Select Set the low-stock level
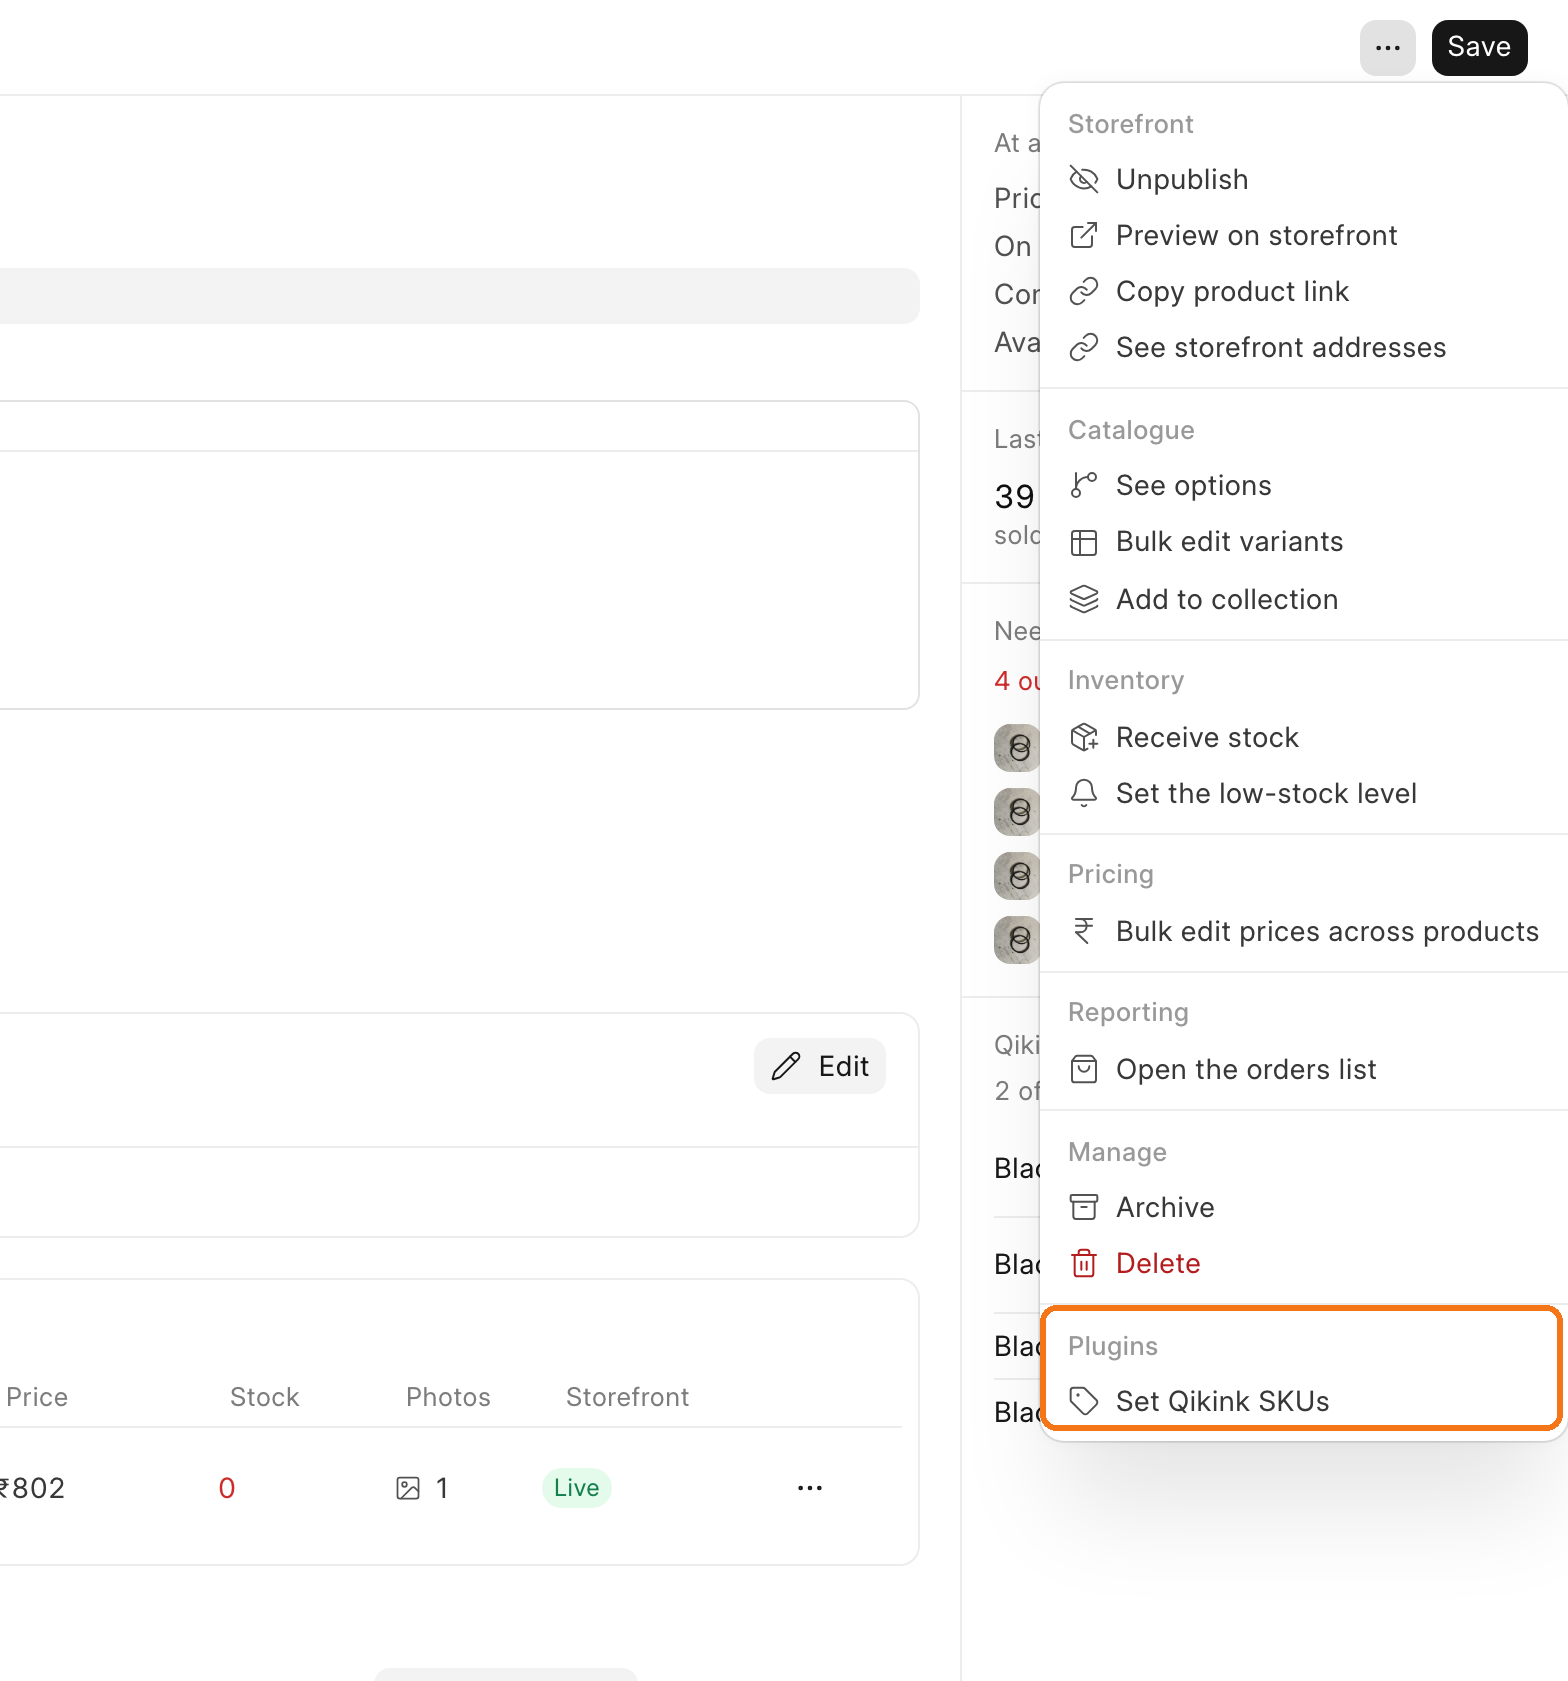Image resolution: width=1568 pixels, height=1681 pixels. tap(1304, 793)
